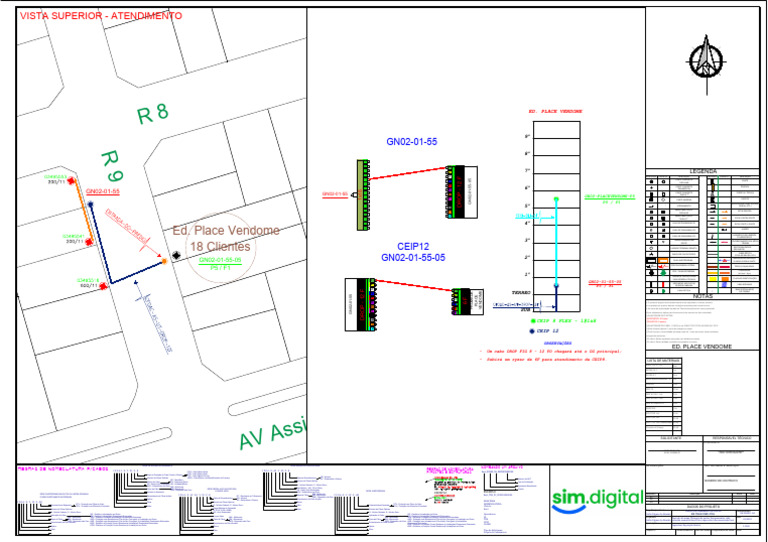Click the 'CEIP 8 FLEX - LE1x8' legend text

click(x=567, y=321)
